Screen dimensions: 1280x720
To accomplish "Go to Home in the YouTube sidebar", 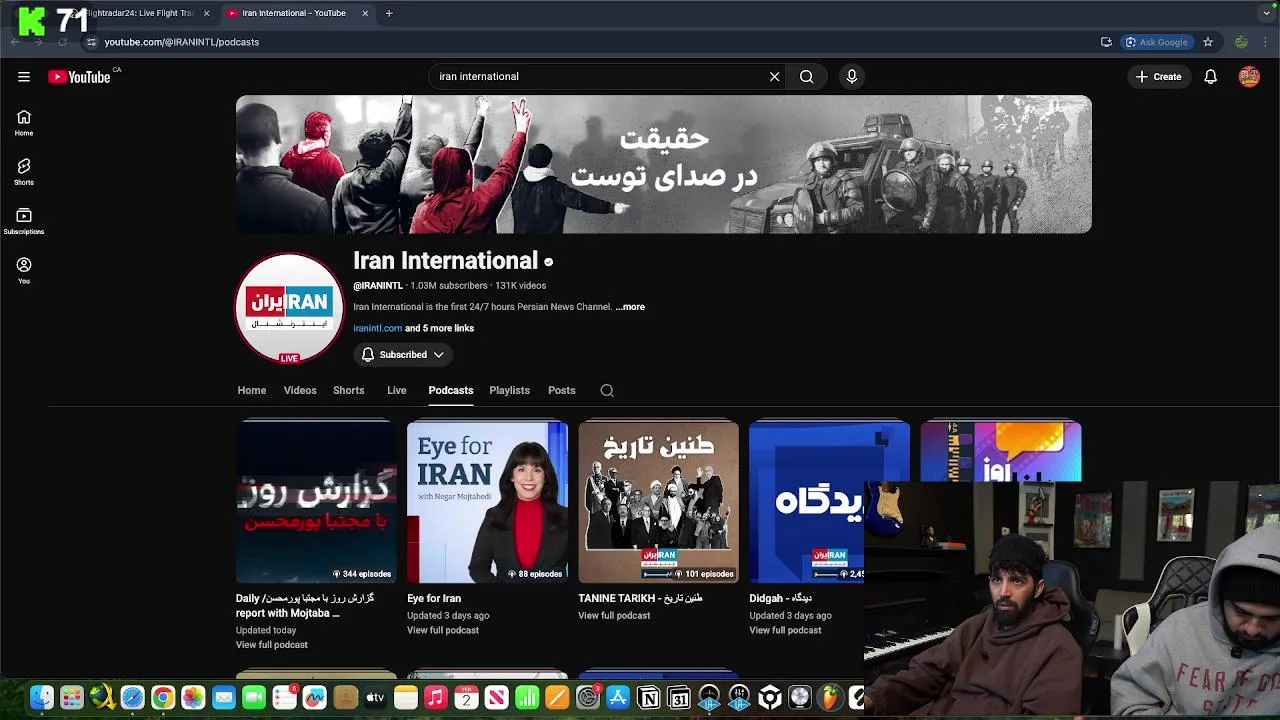I will (24, 123).
